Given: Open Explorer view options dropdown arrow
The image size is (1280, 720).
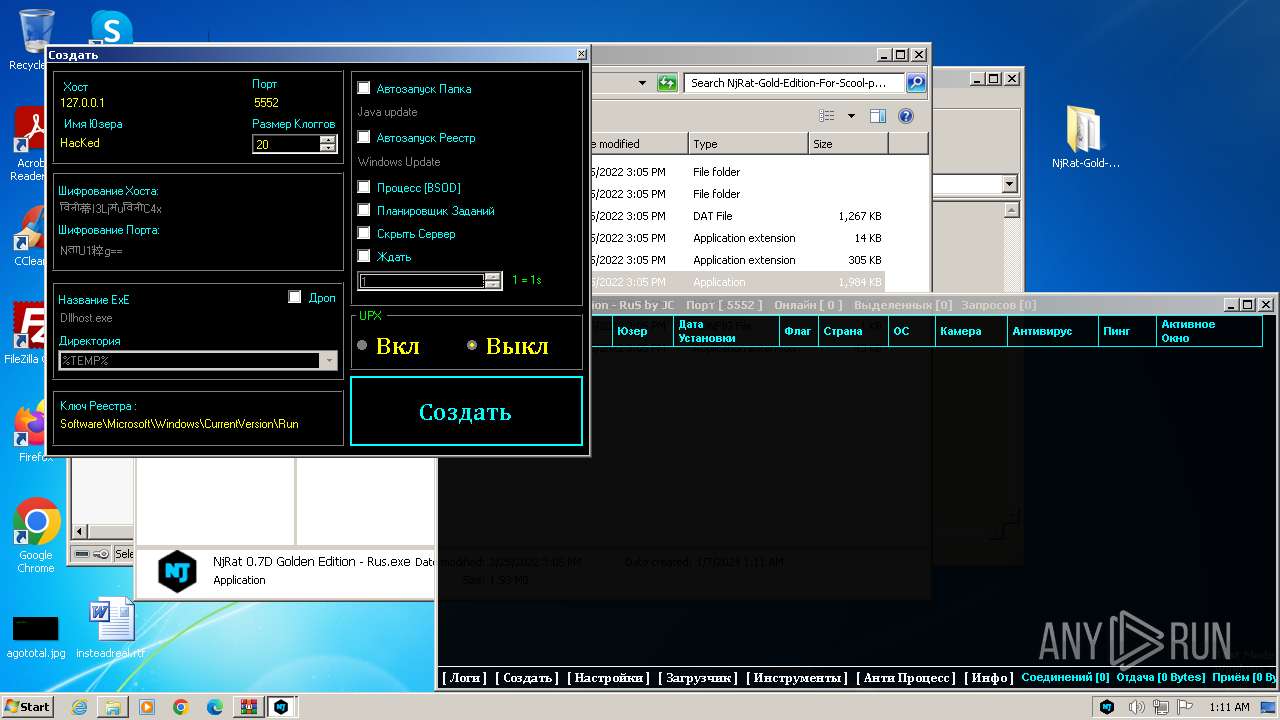Looking at the screenshot, I should tap(851, 116).
